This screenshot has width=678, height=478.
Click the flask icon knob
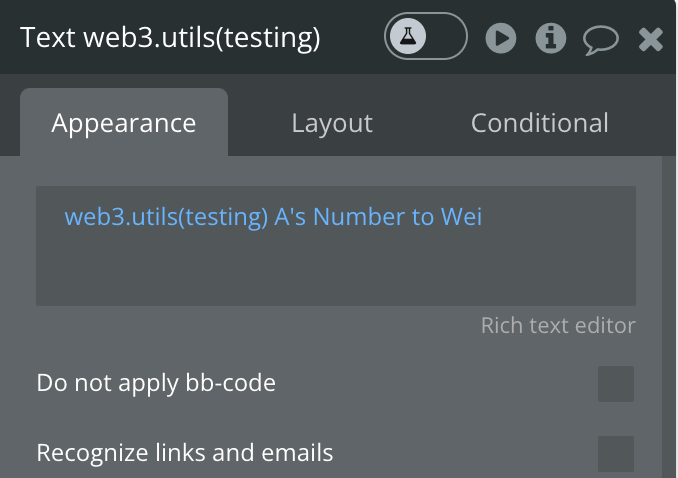pos(408,36)
